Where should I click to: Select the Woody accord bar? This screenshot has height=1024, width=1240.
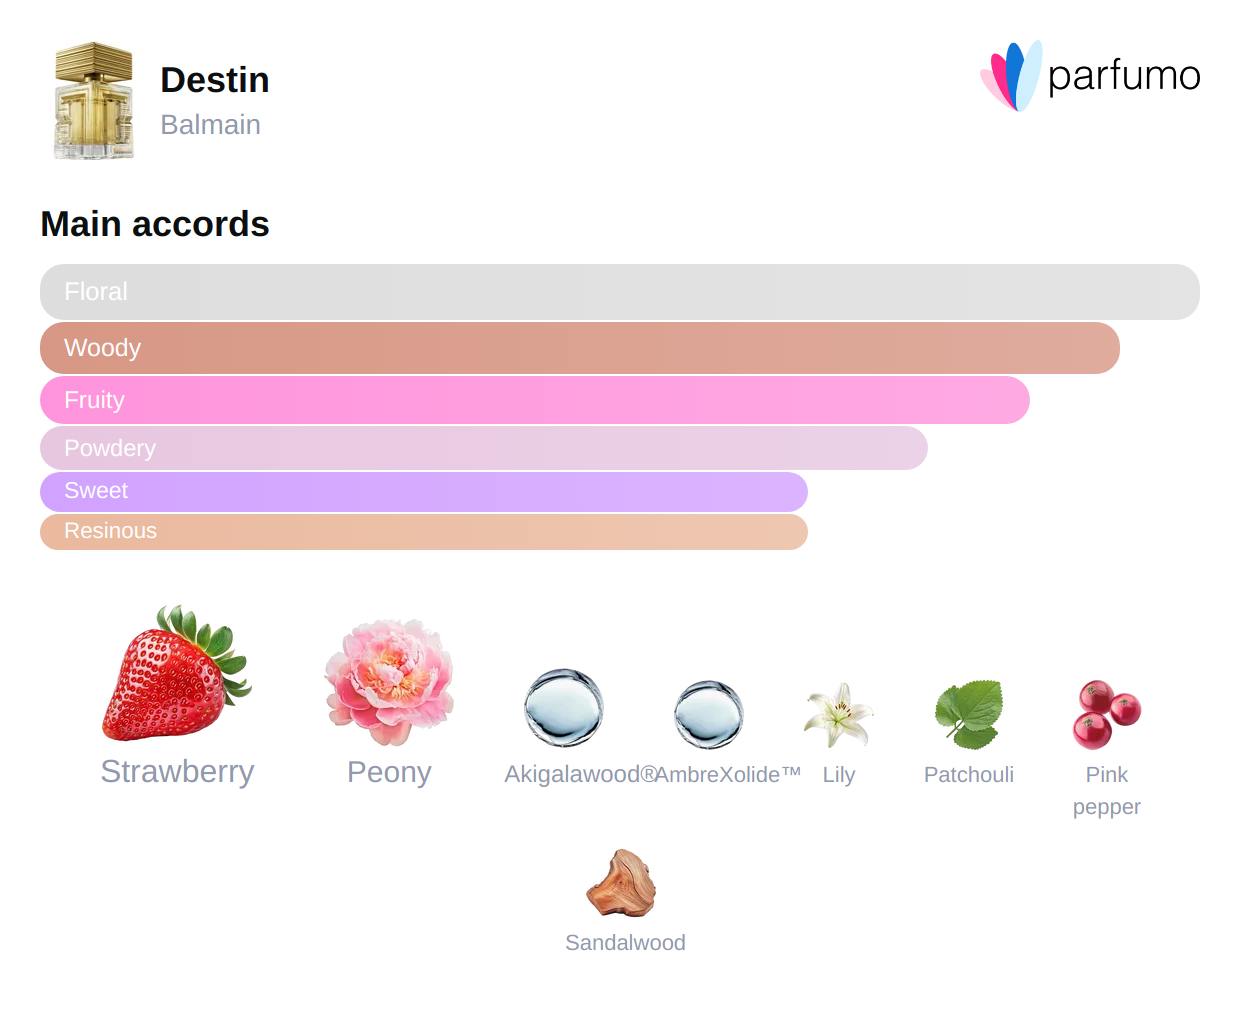click(x=580, y=348)
